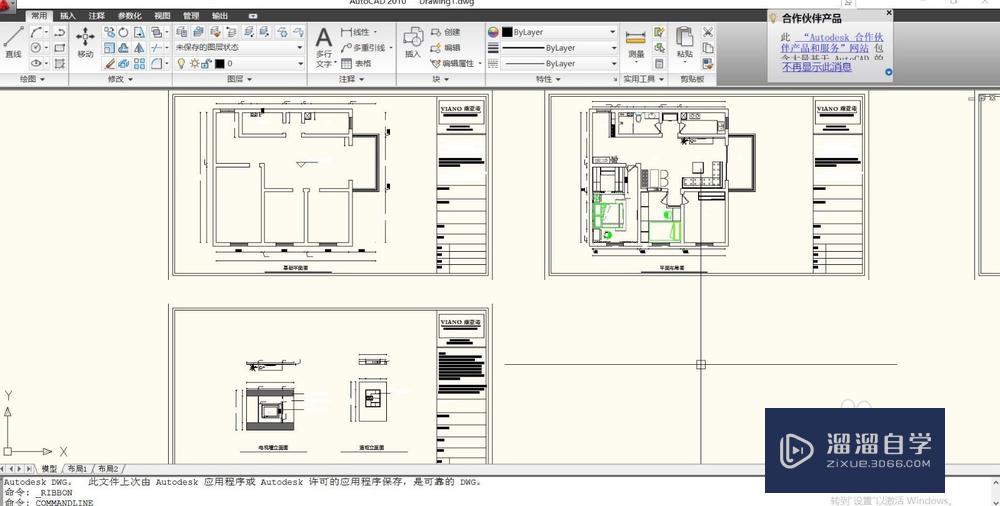Click the color wheel icon in Properties
The image size is (1000, 506).
[493, 32]
